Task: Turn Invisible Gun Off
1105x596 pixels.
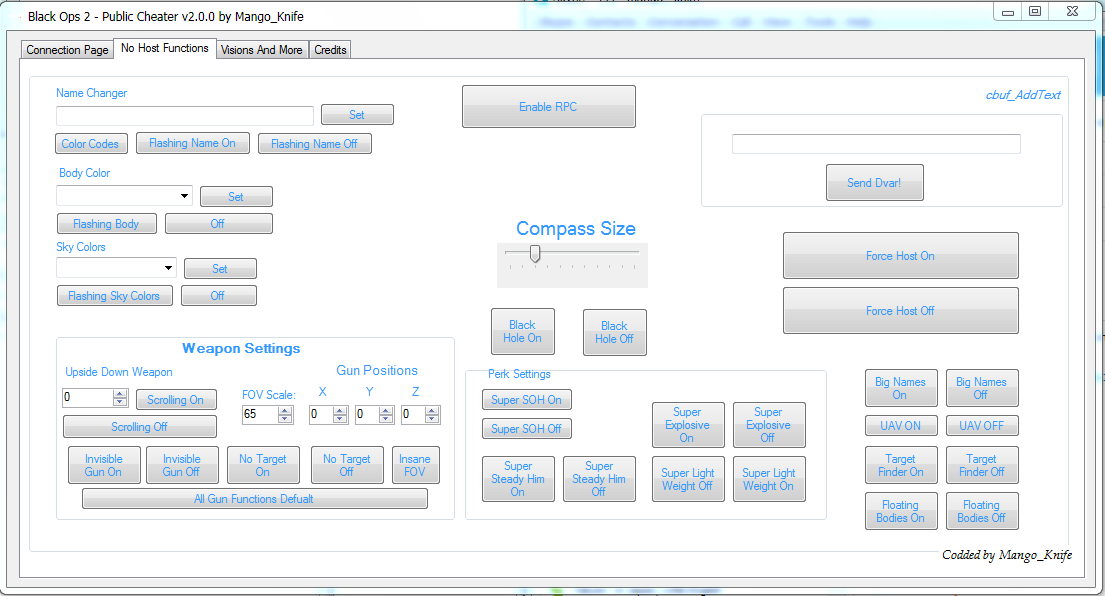Action: (x=182, y=465)
